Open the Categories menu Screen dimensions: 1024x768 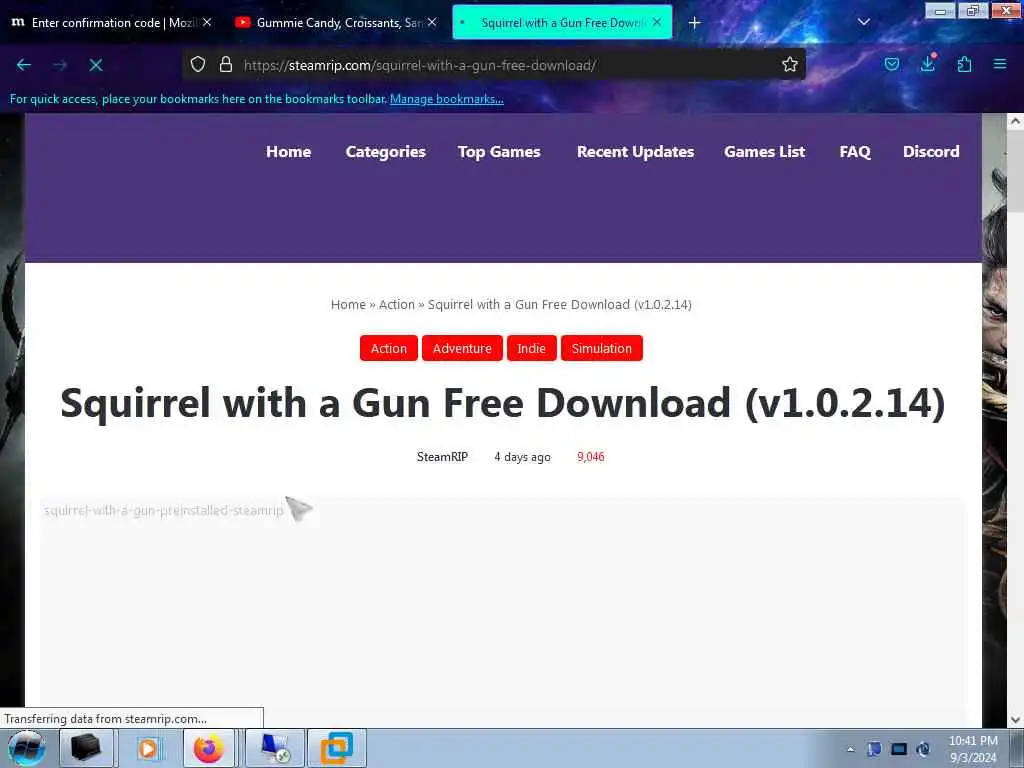[x=385, y=152]
